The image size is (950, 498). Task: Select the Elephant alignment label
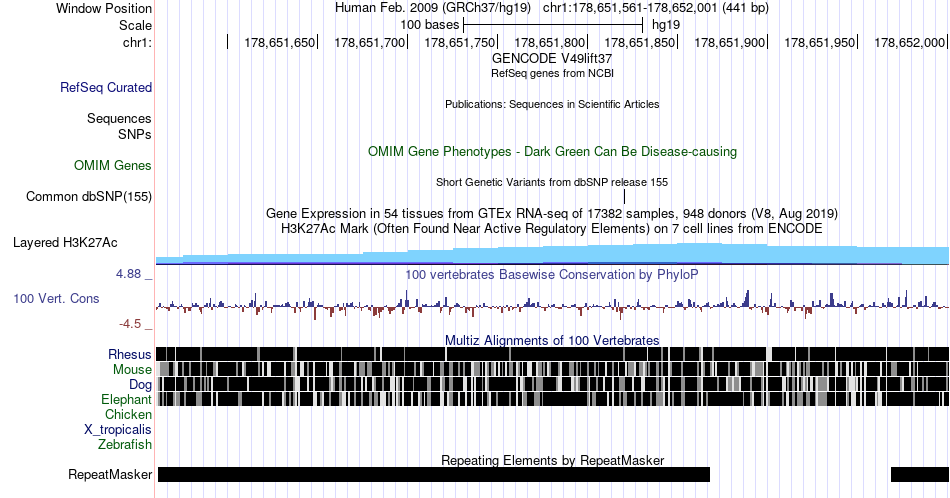click(127, 399)
